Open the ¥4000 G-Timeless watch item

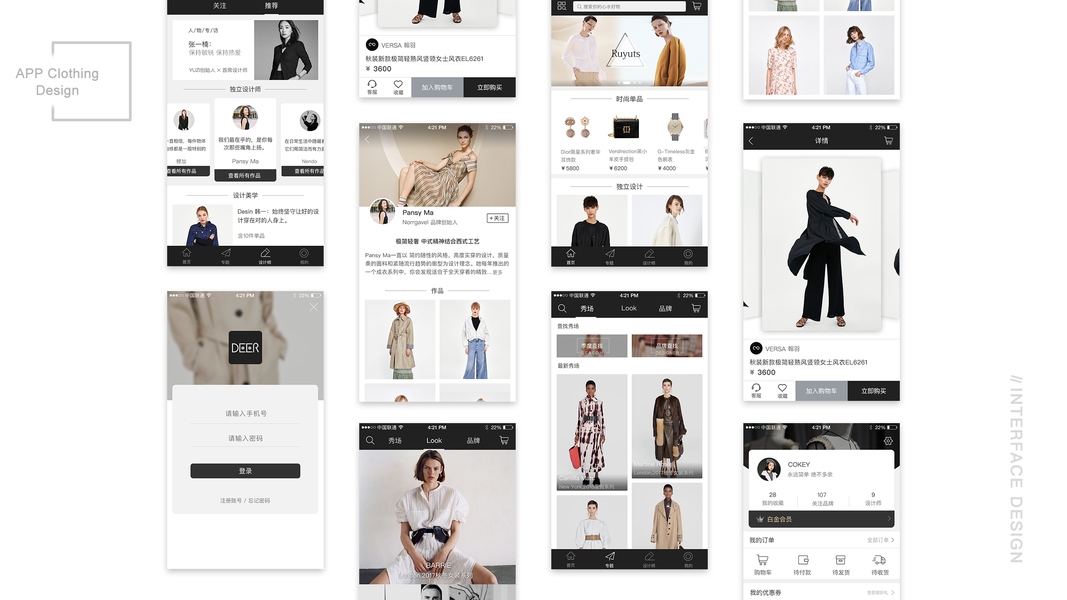click(x=675, y=141)
